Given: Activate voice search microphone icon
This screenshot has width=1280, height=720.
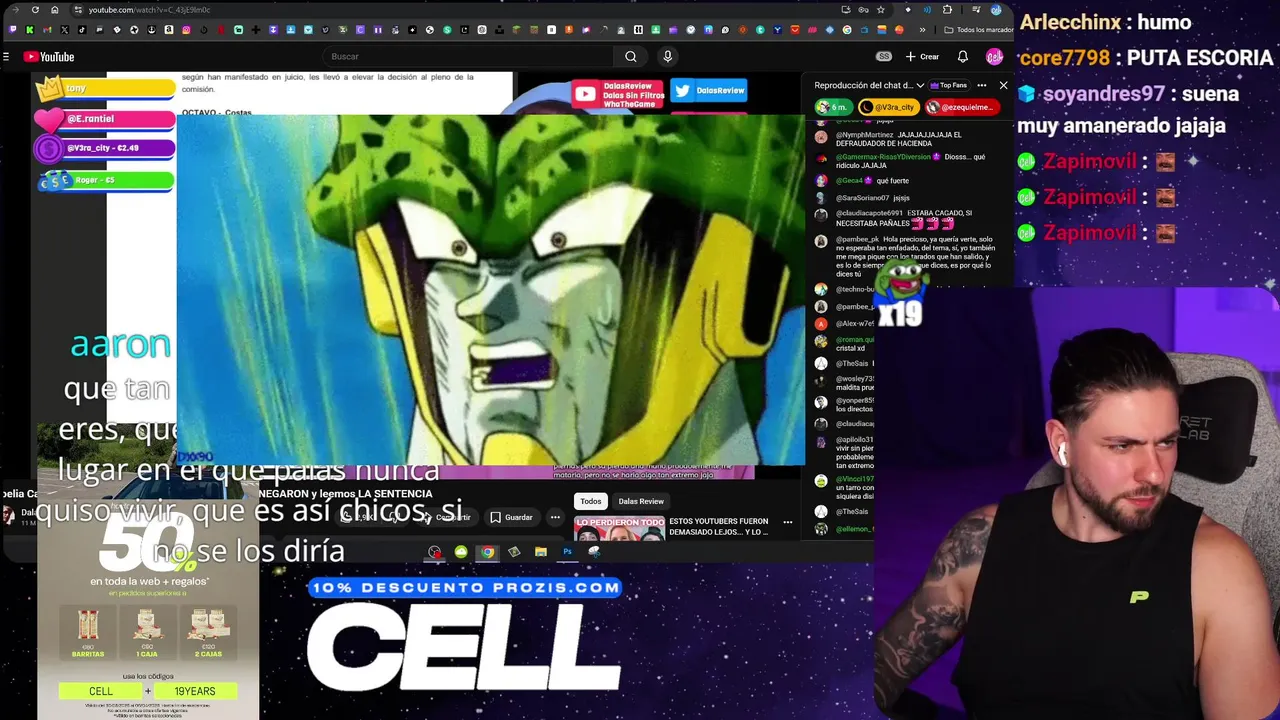Looking at the screenshot, I should point(667,57).
